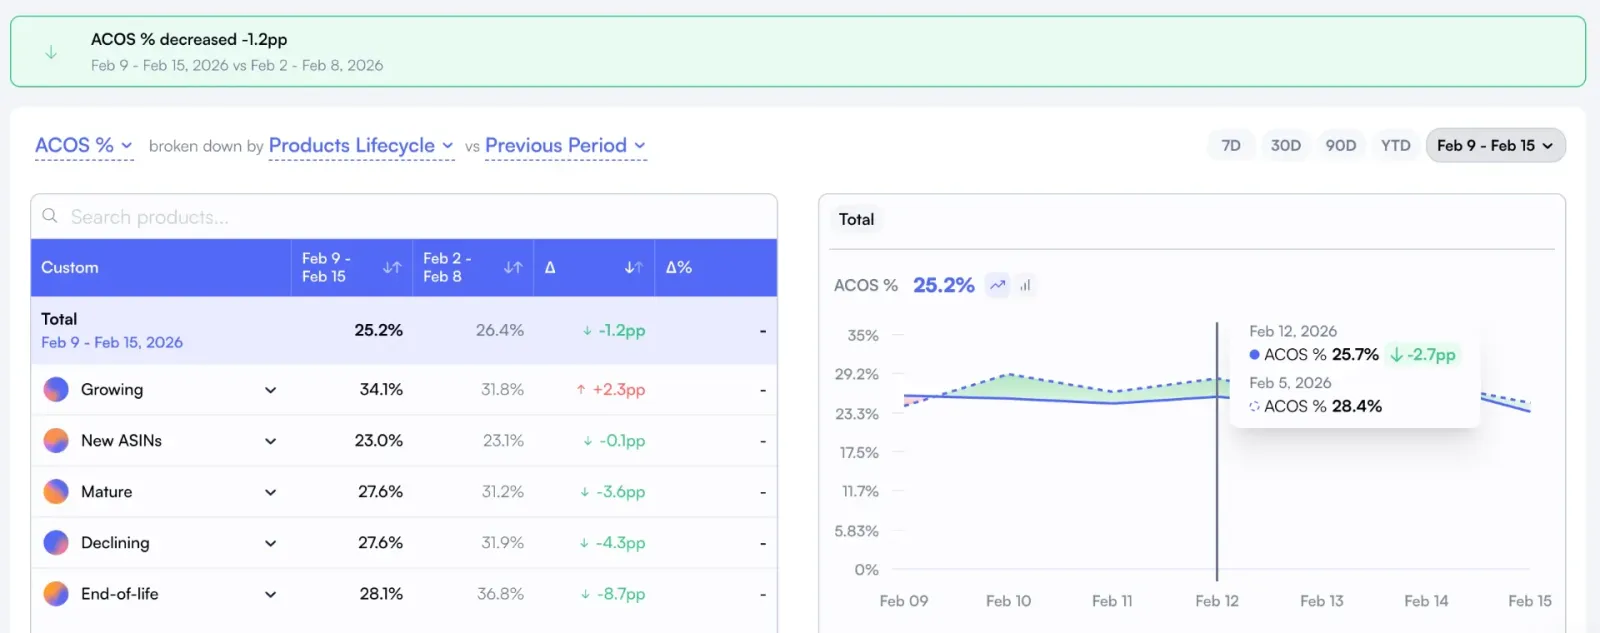The image size is (1600, 633).
Task: Click the End-of-life color icon
Action: pos(56,593)
